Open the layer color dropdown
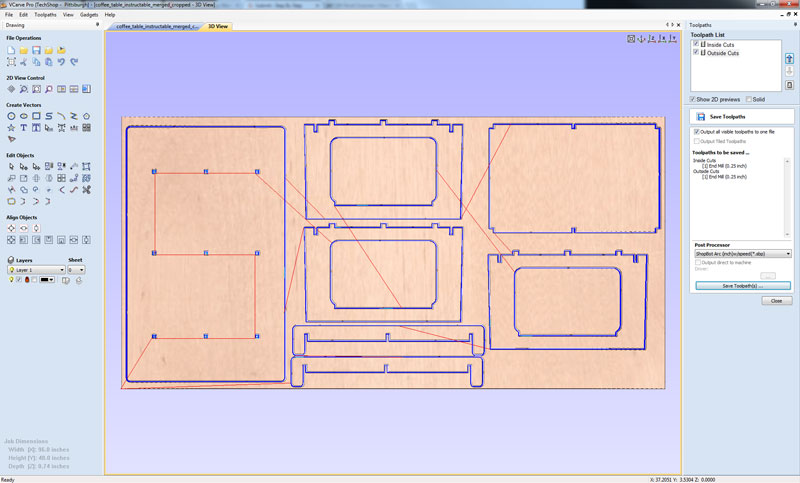Screen dimensions: 800x483 click(47, 279)
